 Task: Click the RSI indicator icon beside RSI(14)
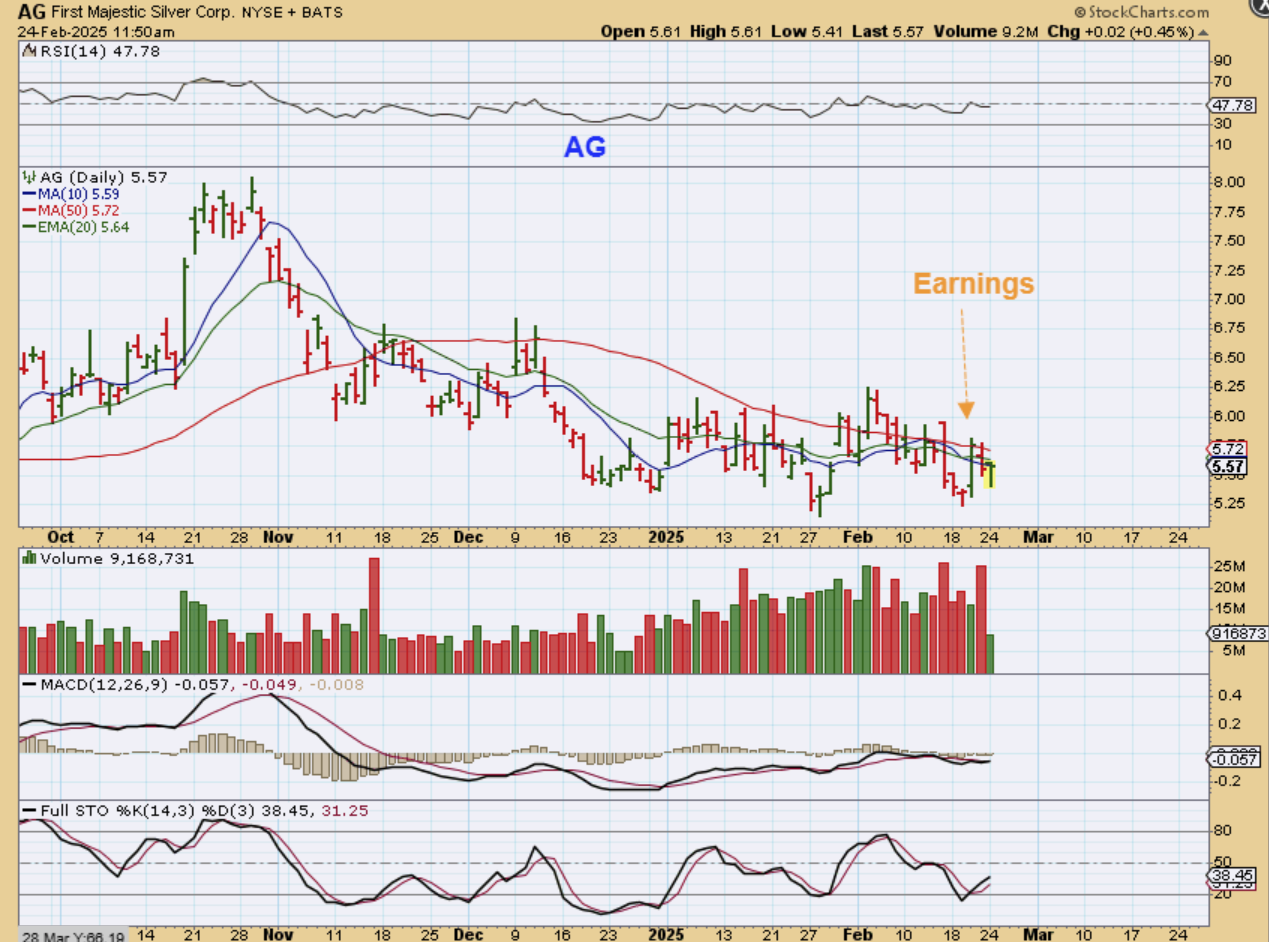(28, 52)
